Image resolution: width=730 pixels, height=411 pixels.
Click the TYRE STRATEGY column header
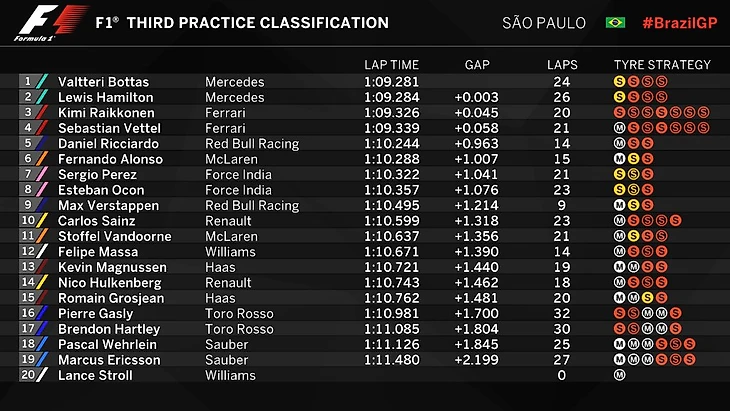pyautogui.click(x=662, y=65)
